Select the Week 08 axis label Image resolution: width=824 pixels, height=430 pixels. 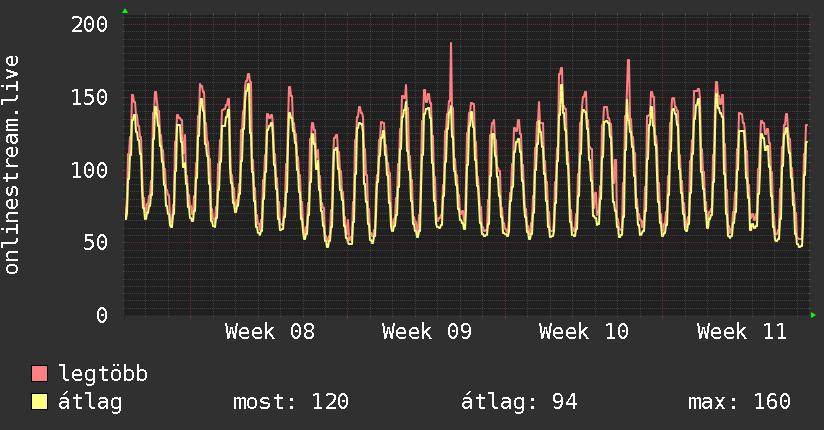tap(270, 332)
